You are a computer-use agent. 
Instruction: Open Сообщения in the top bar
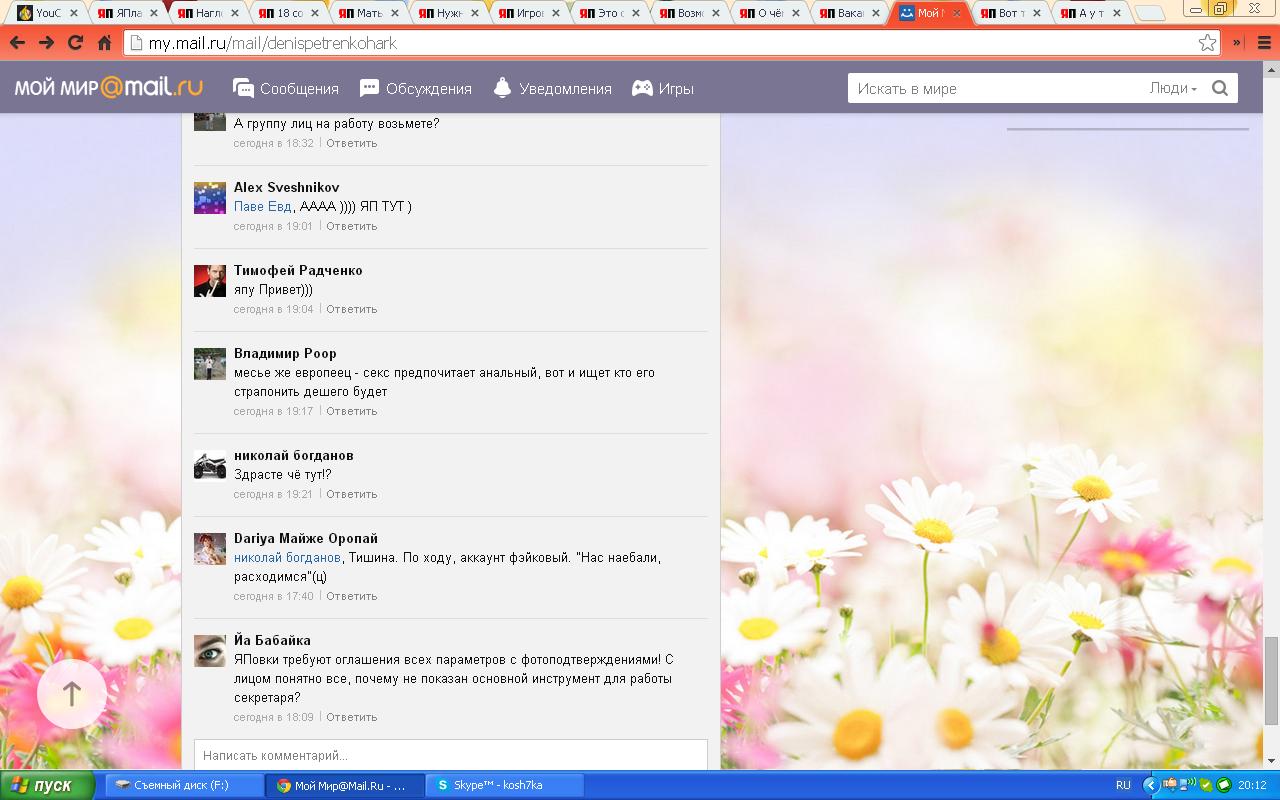(x=286, y=88)
